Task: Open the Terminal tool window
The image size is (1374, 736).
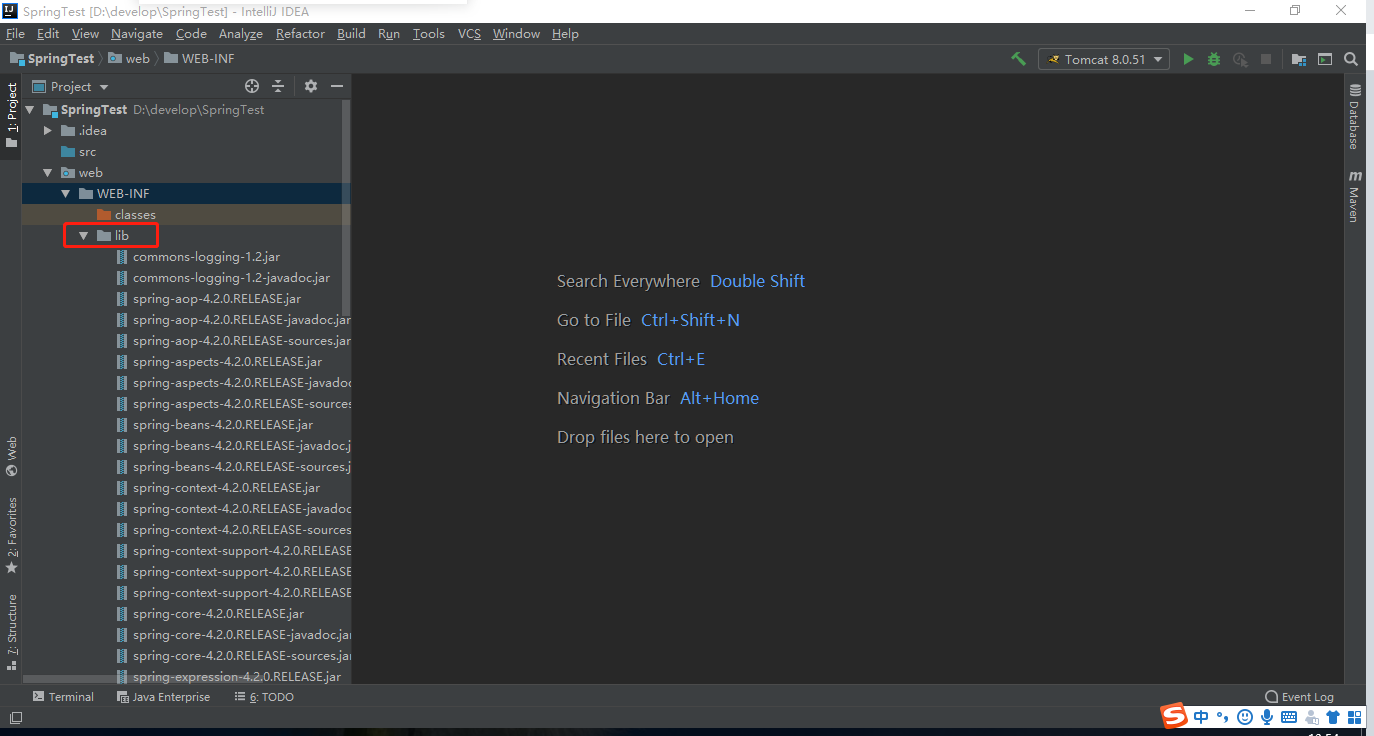Action: pos(63,697)
